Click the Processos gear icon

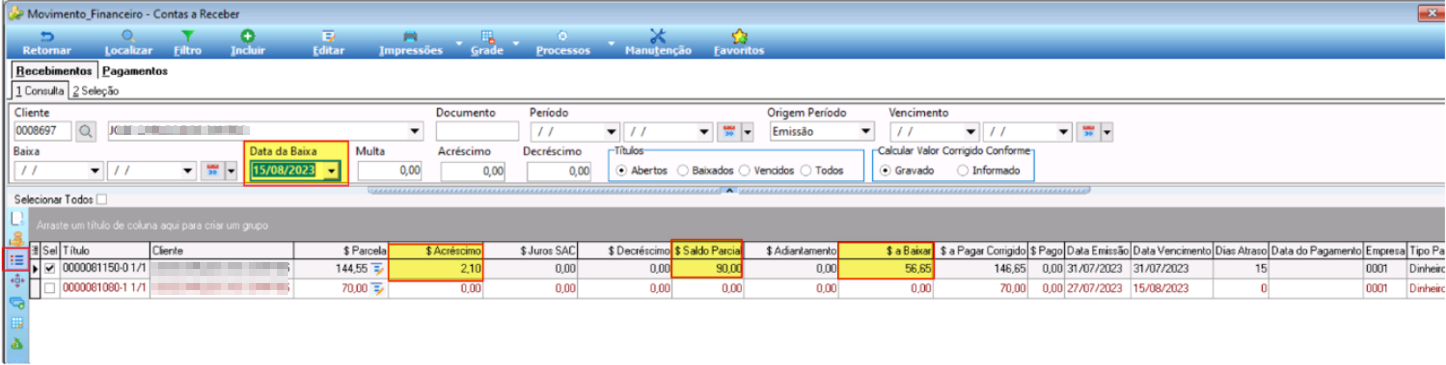(x=562, y=35)
